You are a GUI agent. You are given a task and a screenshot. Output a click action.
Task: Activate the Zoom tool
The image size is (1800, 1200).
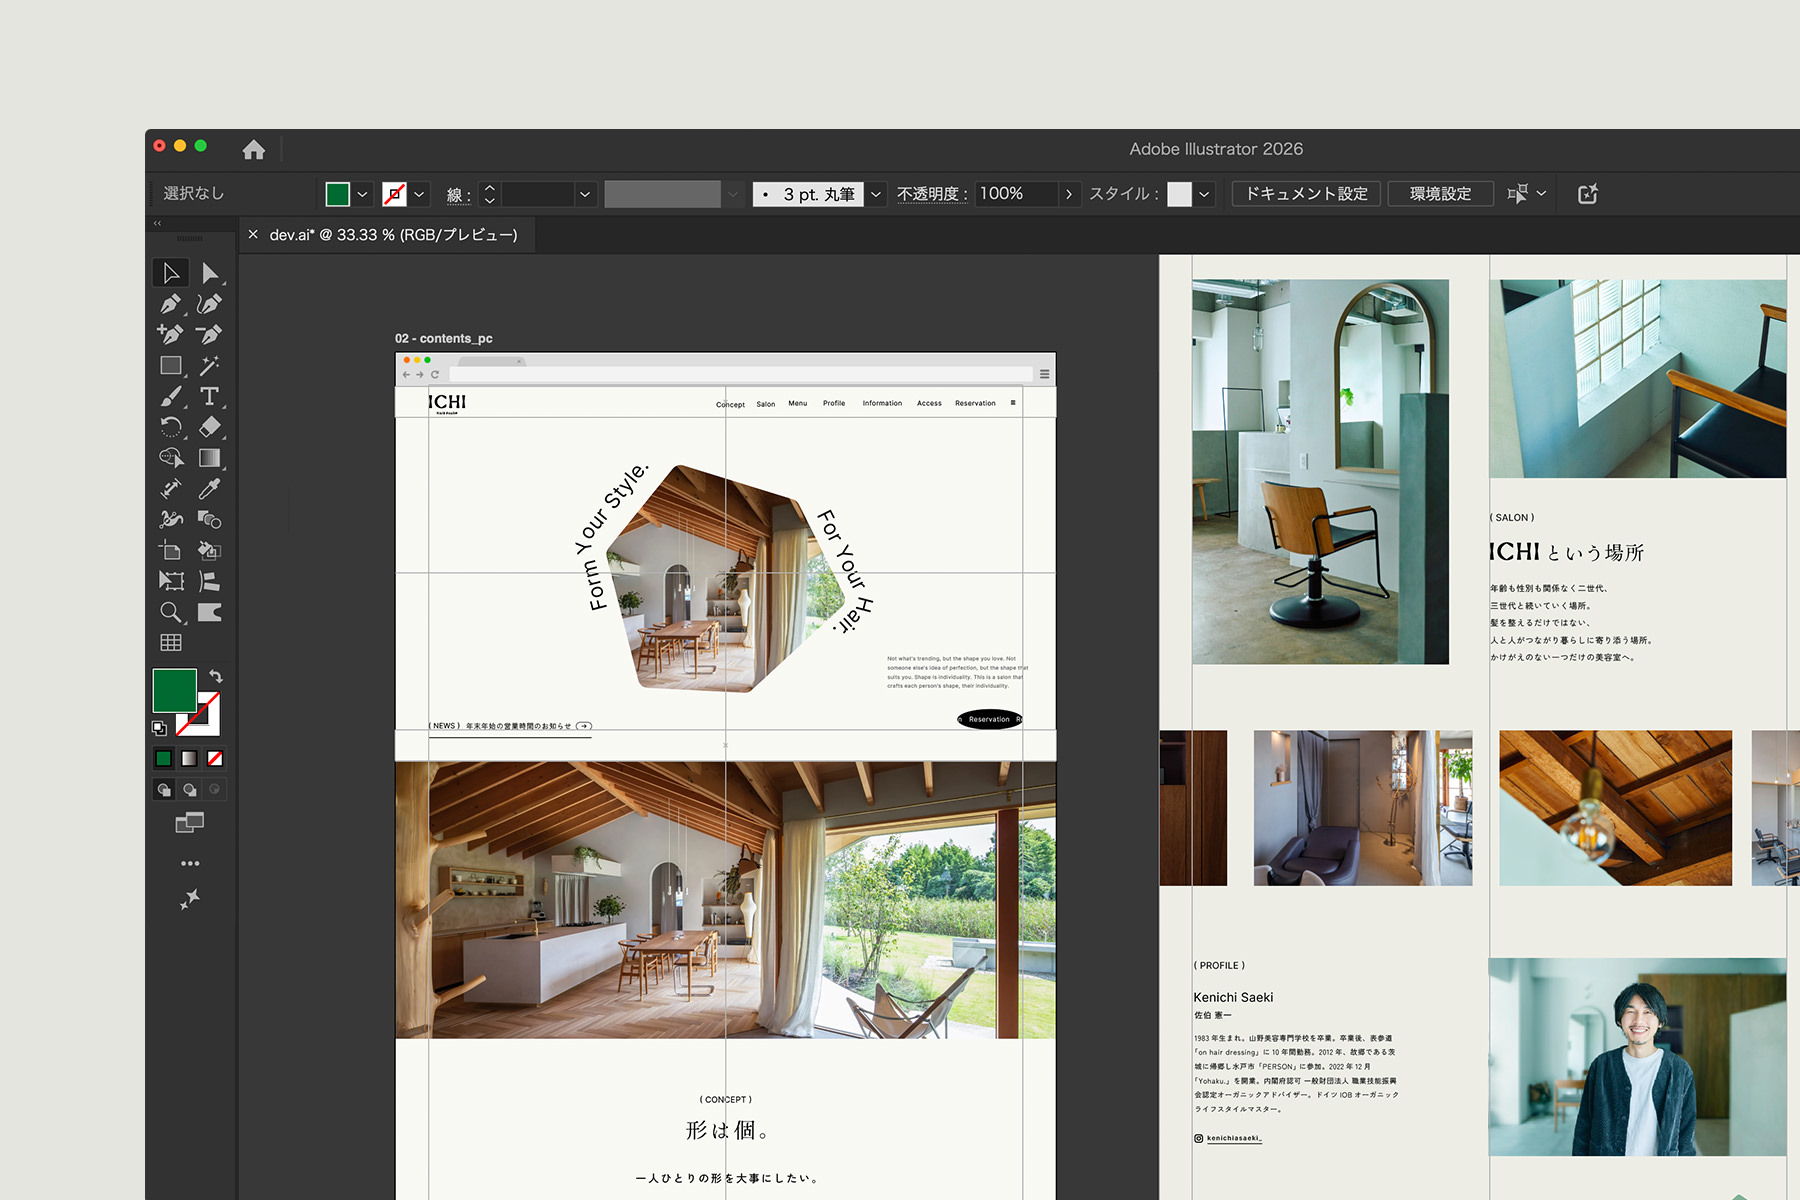coord(171,612)
